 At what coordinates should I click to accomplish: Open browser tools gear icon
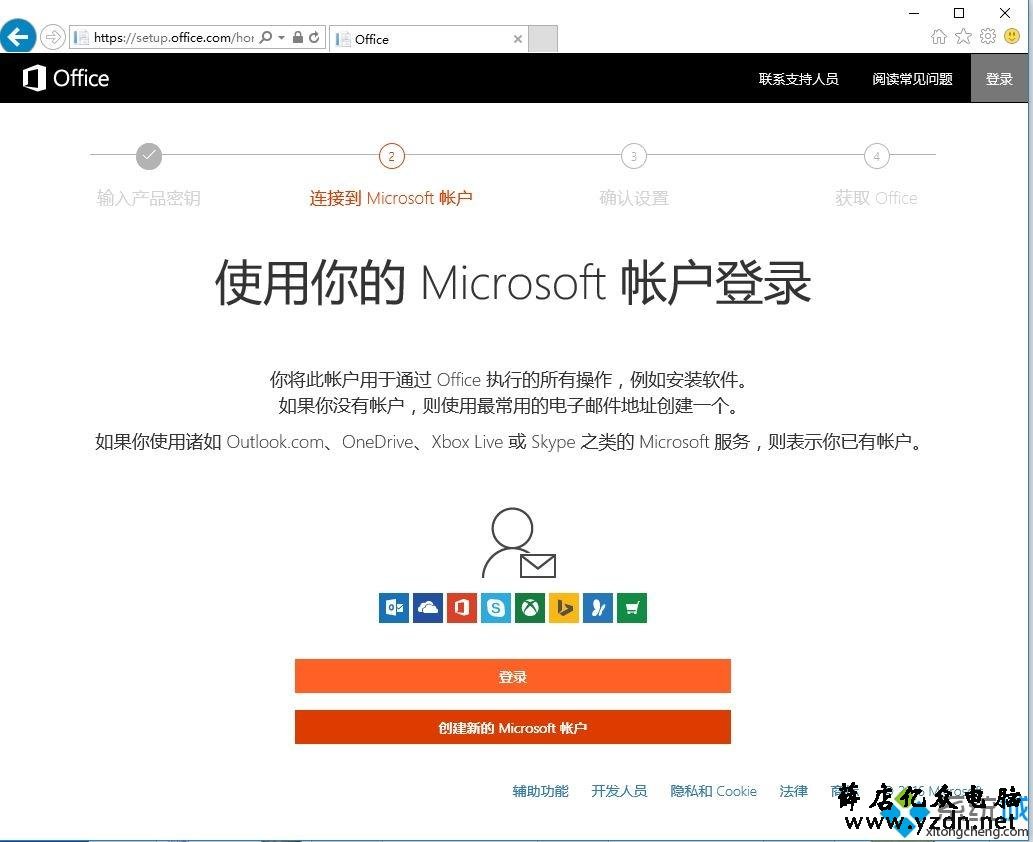click(988, 36)
